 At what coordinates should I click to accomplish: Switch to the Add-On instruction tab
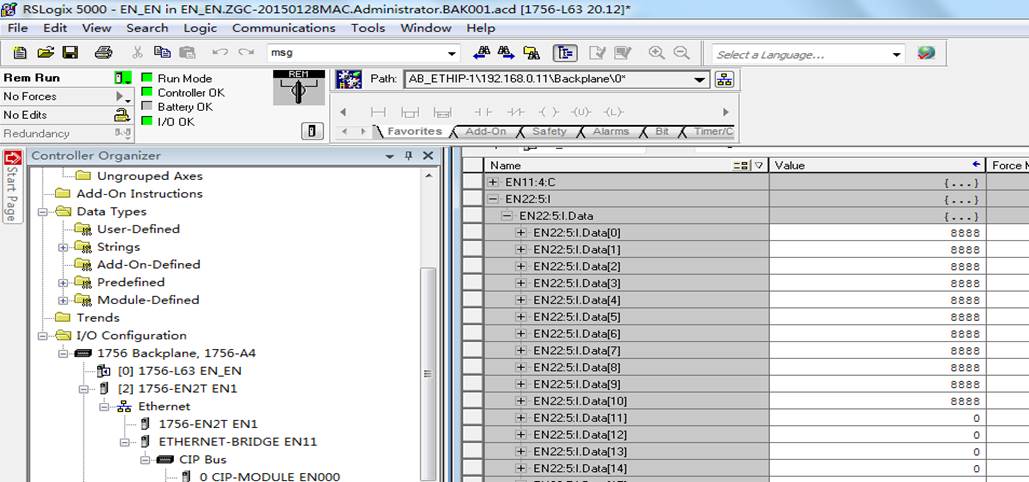point(486,131)
